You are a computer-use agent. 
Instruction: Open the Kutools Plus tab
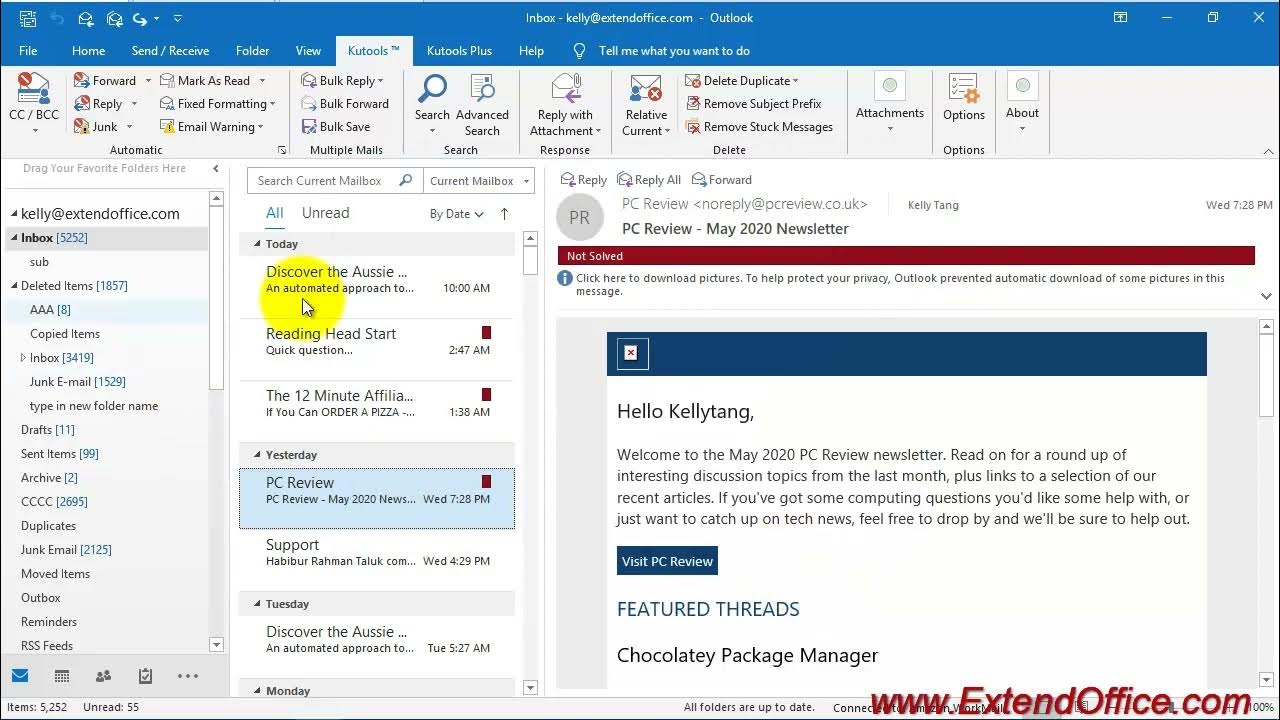click(x=459, y=51)
